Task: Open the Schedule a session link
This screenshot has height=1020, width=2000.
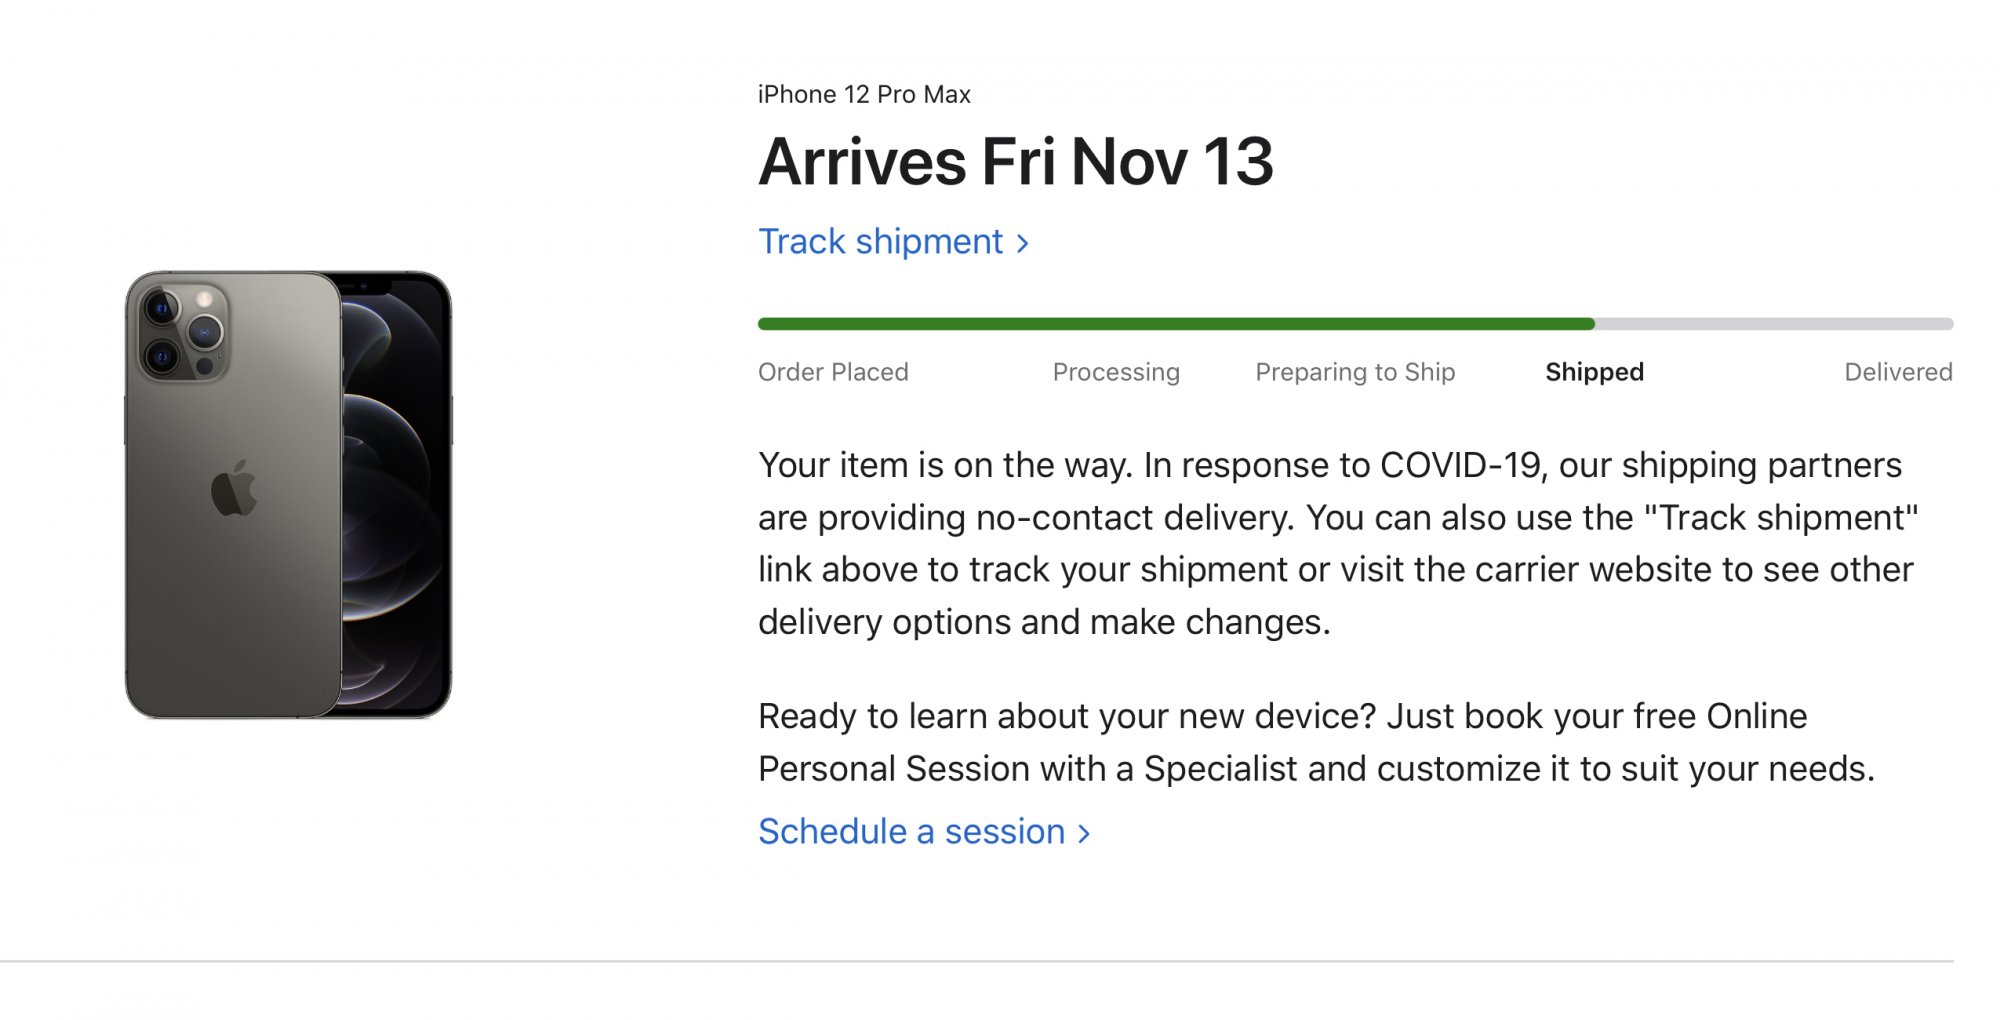Action: pos(923,832)
